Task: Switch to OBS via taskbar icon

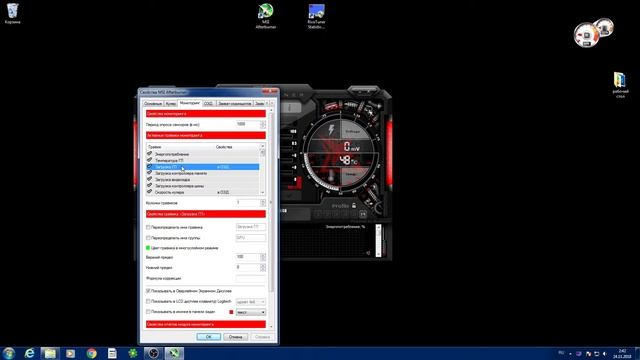Action: pos(153,353)
